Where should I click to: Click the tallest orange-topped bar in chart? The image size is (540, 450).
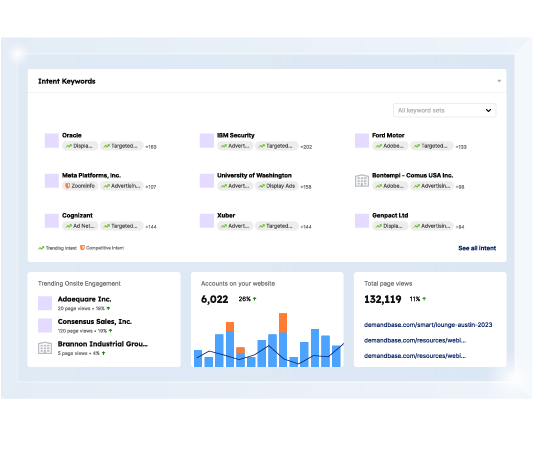(x=283, y=340)
